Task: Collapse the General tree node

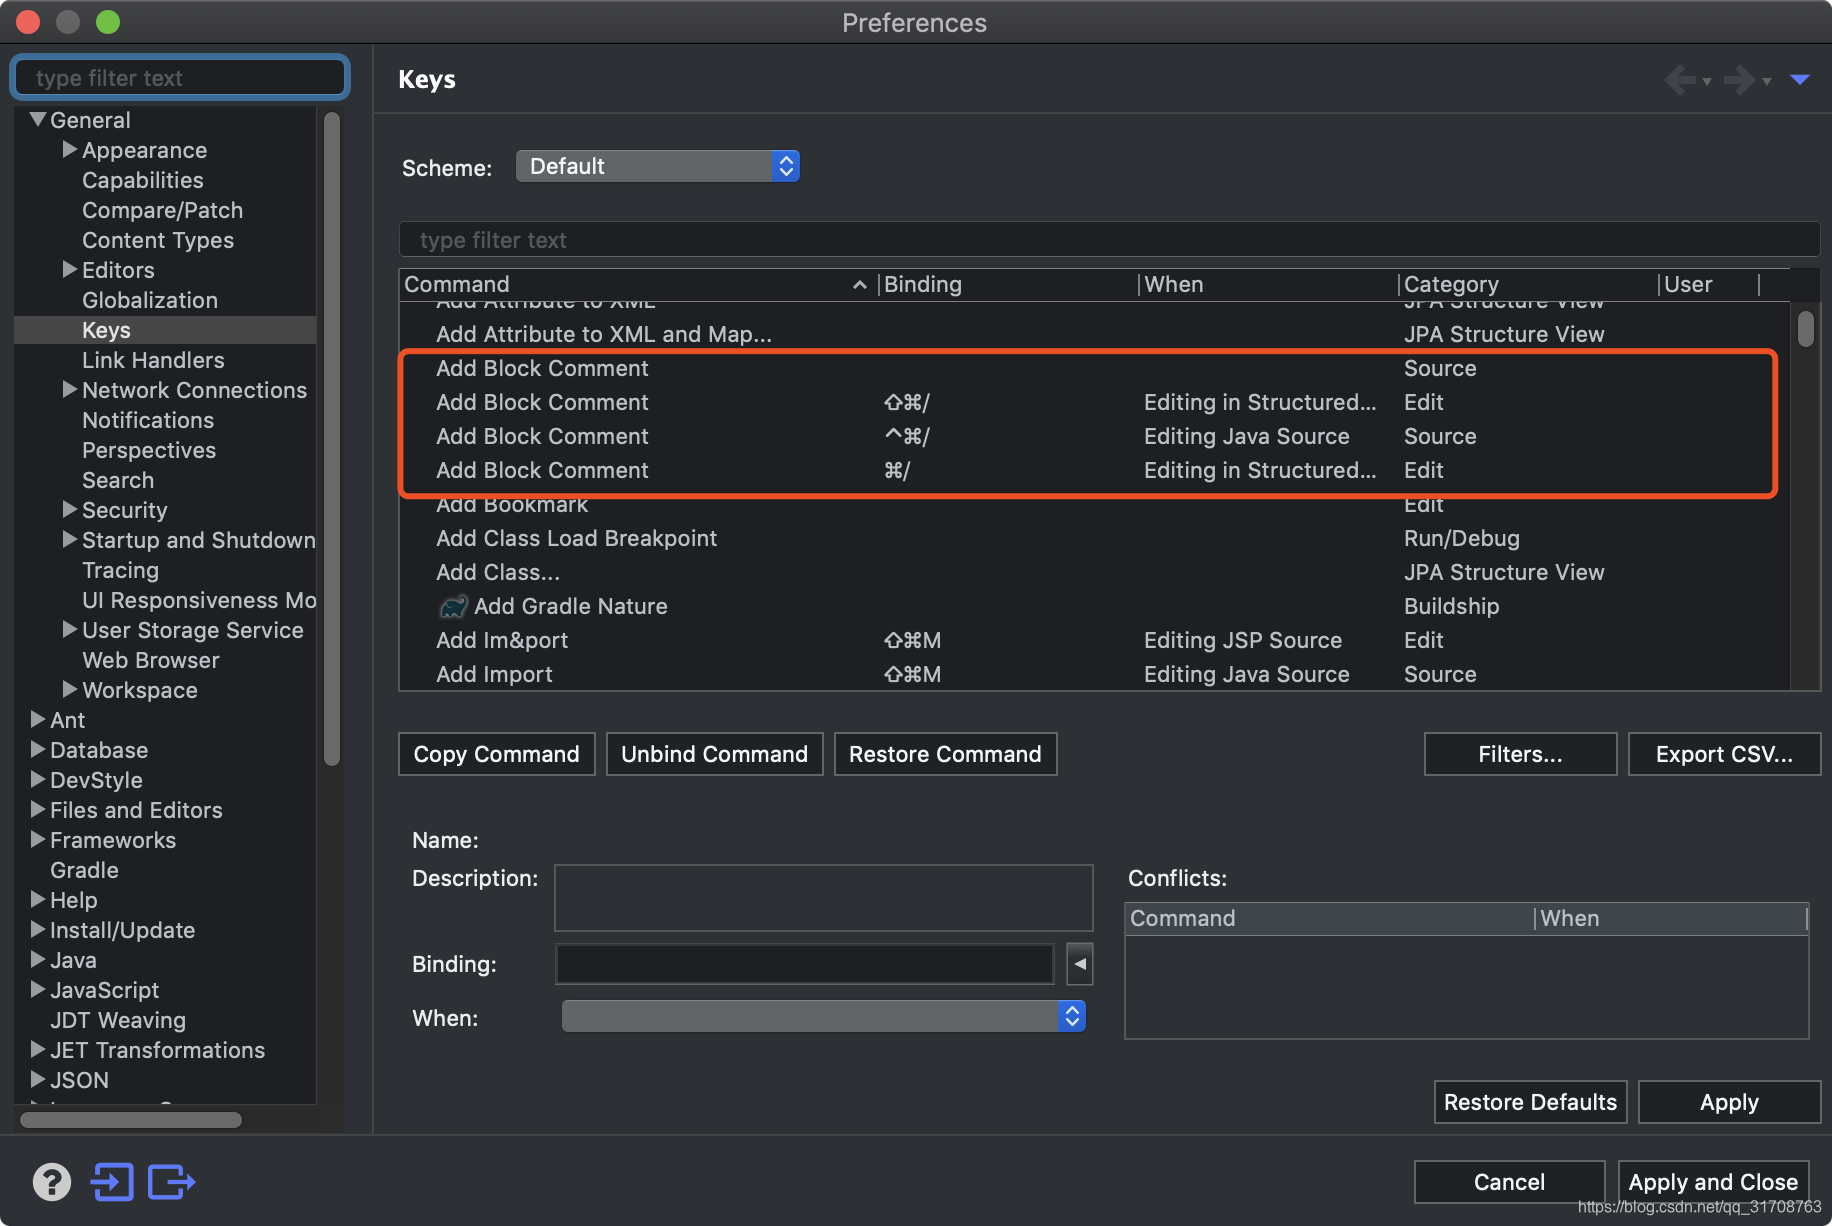Action: [x=38, y=120]
